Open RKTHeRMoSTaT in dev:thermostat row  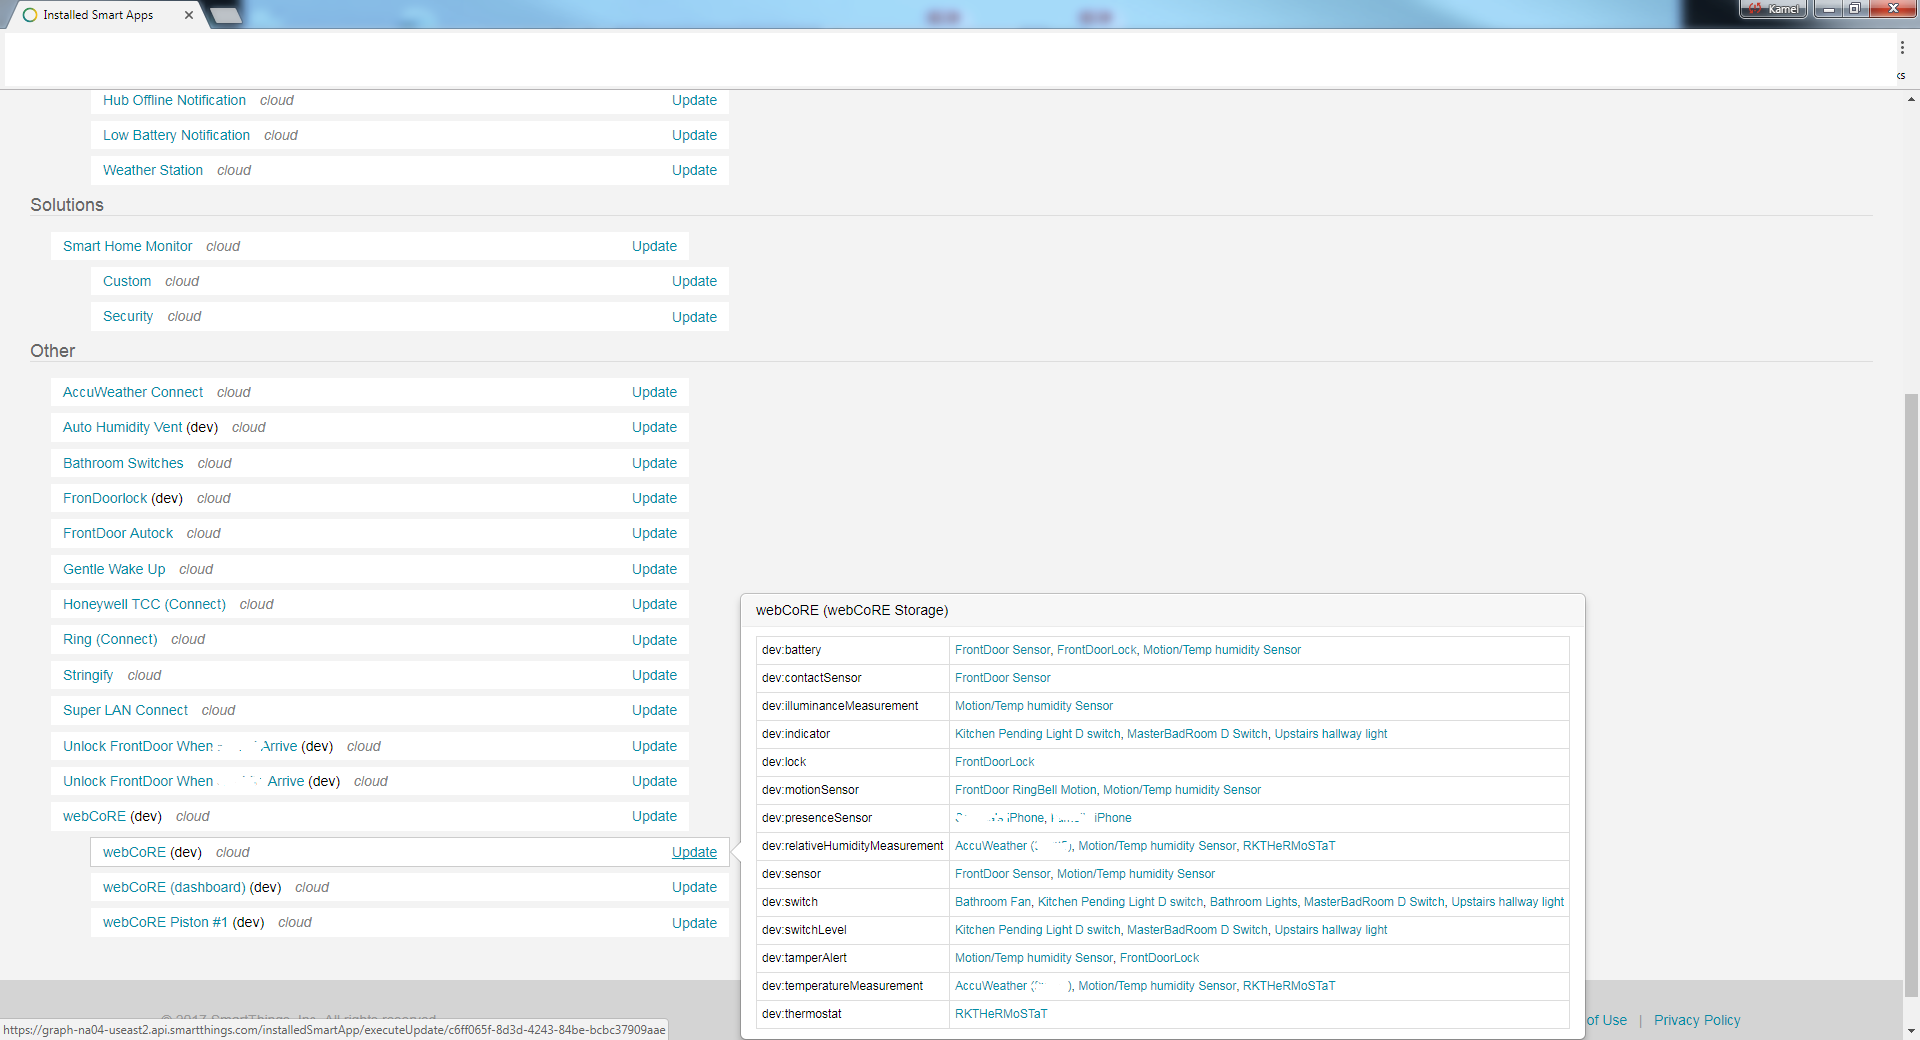1001,1014
